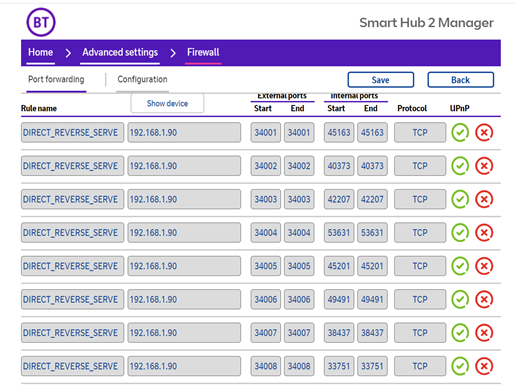Click green tick for the 34008 rule
The width and height of the screenshot is (515, 389).
460,366
